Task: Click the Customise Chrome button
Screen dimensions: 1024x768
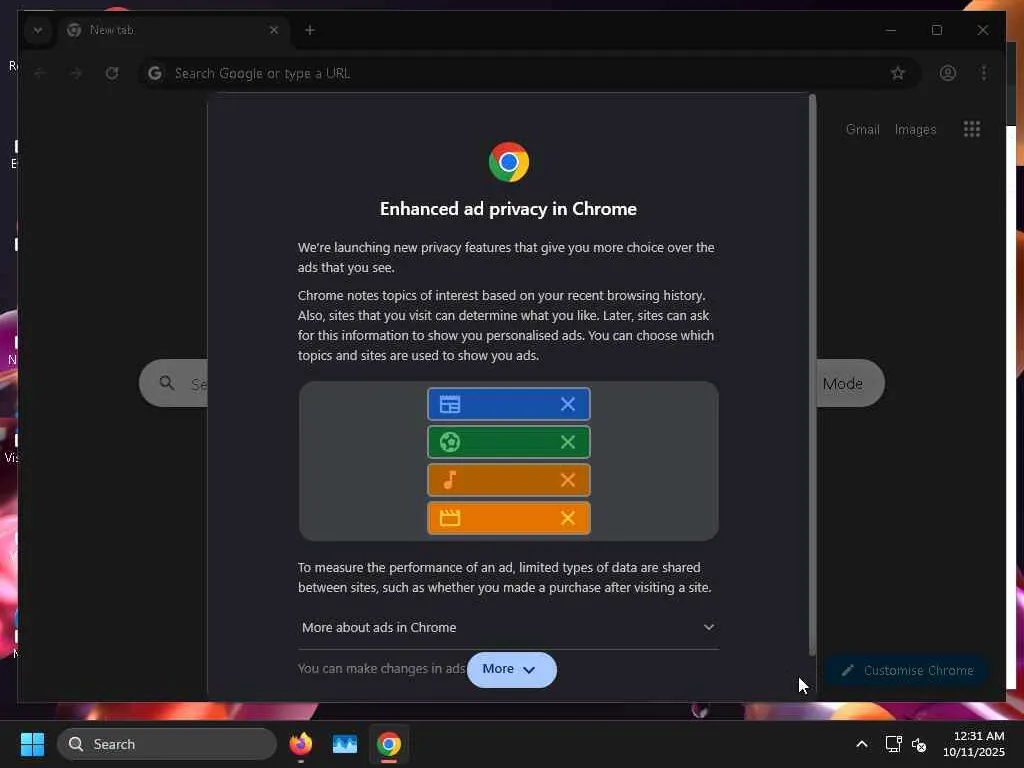Action: 907,671
